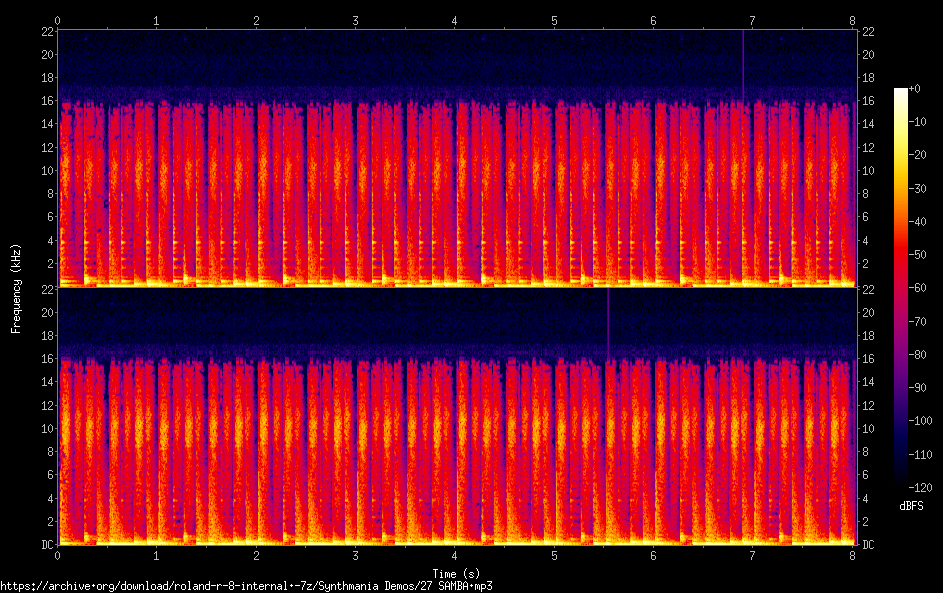The height and width of the screenshot is (593, 943).
Task: Click the "0" tick on the top time axis
Action: tap(58, 20)
